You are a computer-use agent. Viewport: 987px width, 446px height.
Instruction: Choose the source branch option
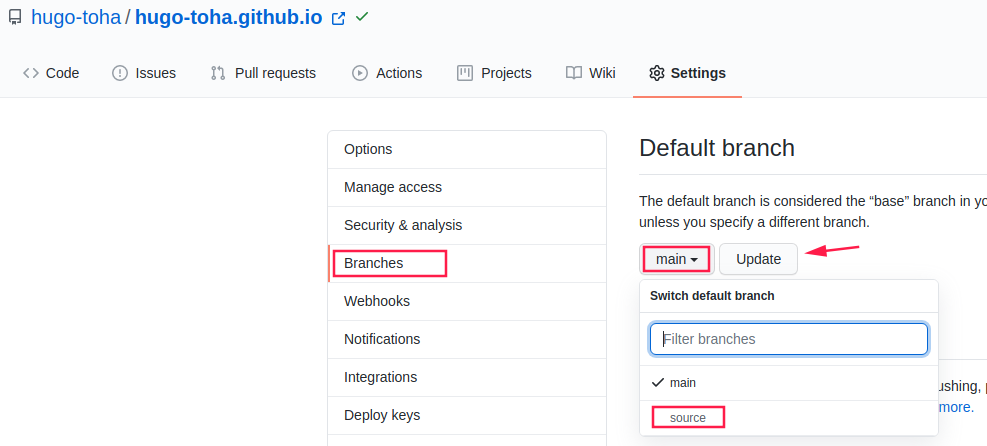click(789, 418)
